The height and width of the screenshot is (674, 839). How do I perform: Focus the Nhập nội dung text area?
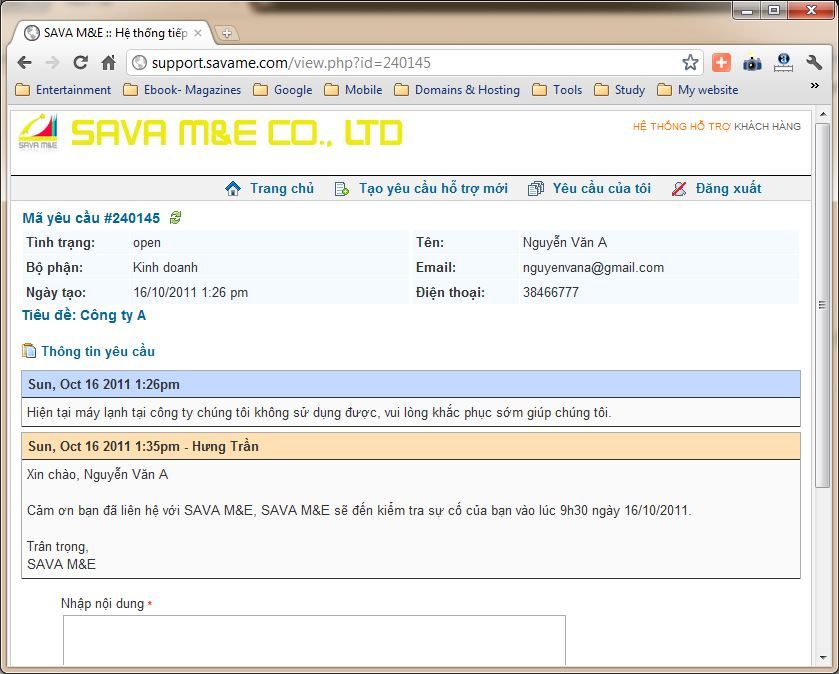[x=314, y=641]
